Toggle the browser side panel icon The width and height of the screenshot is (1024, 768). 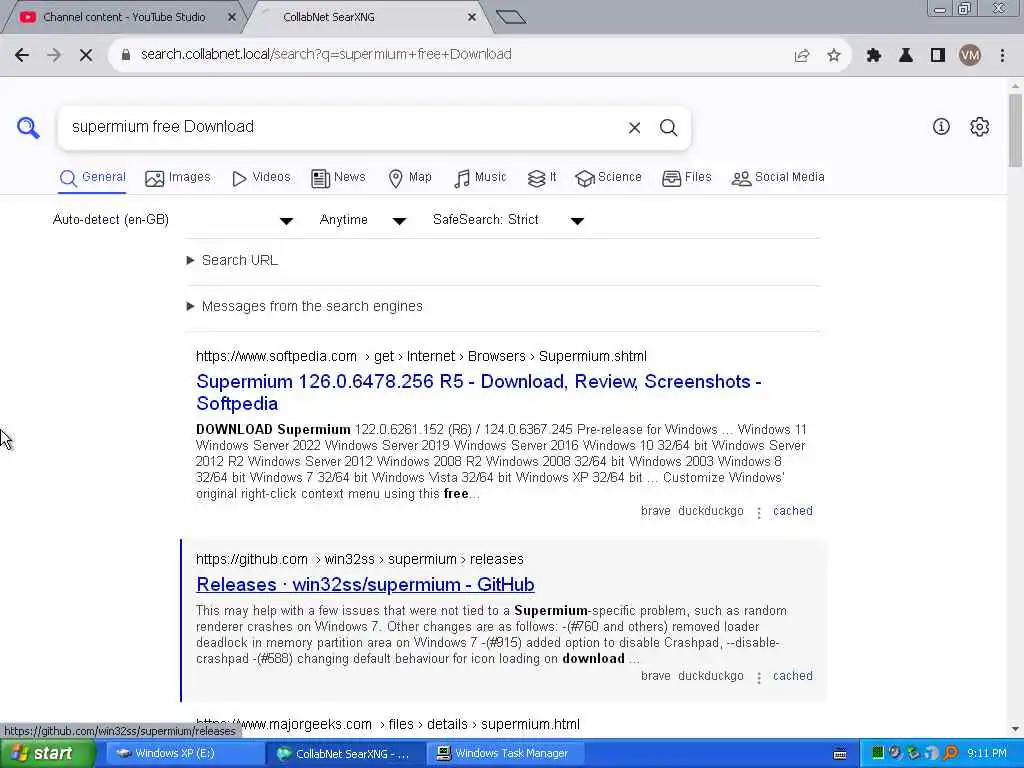[x=938, y=56]
